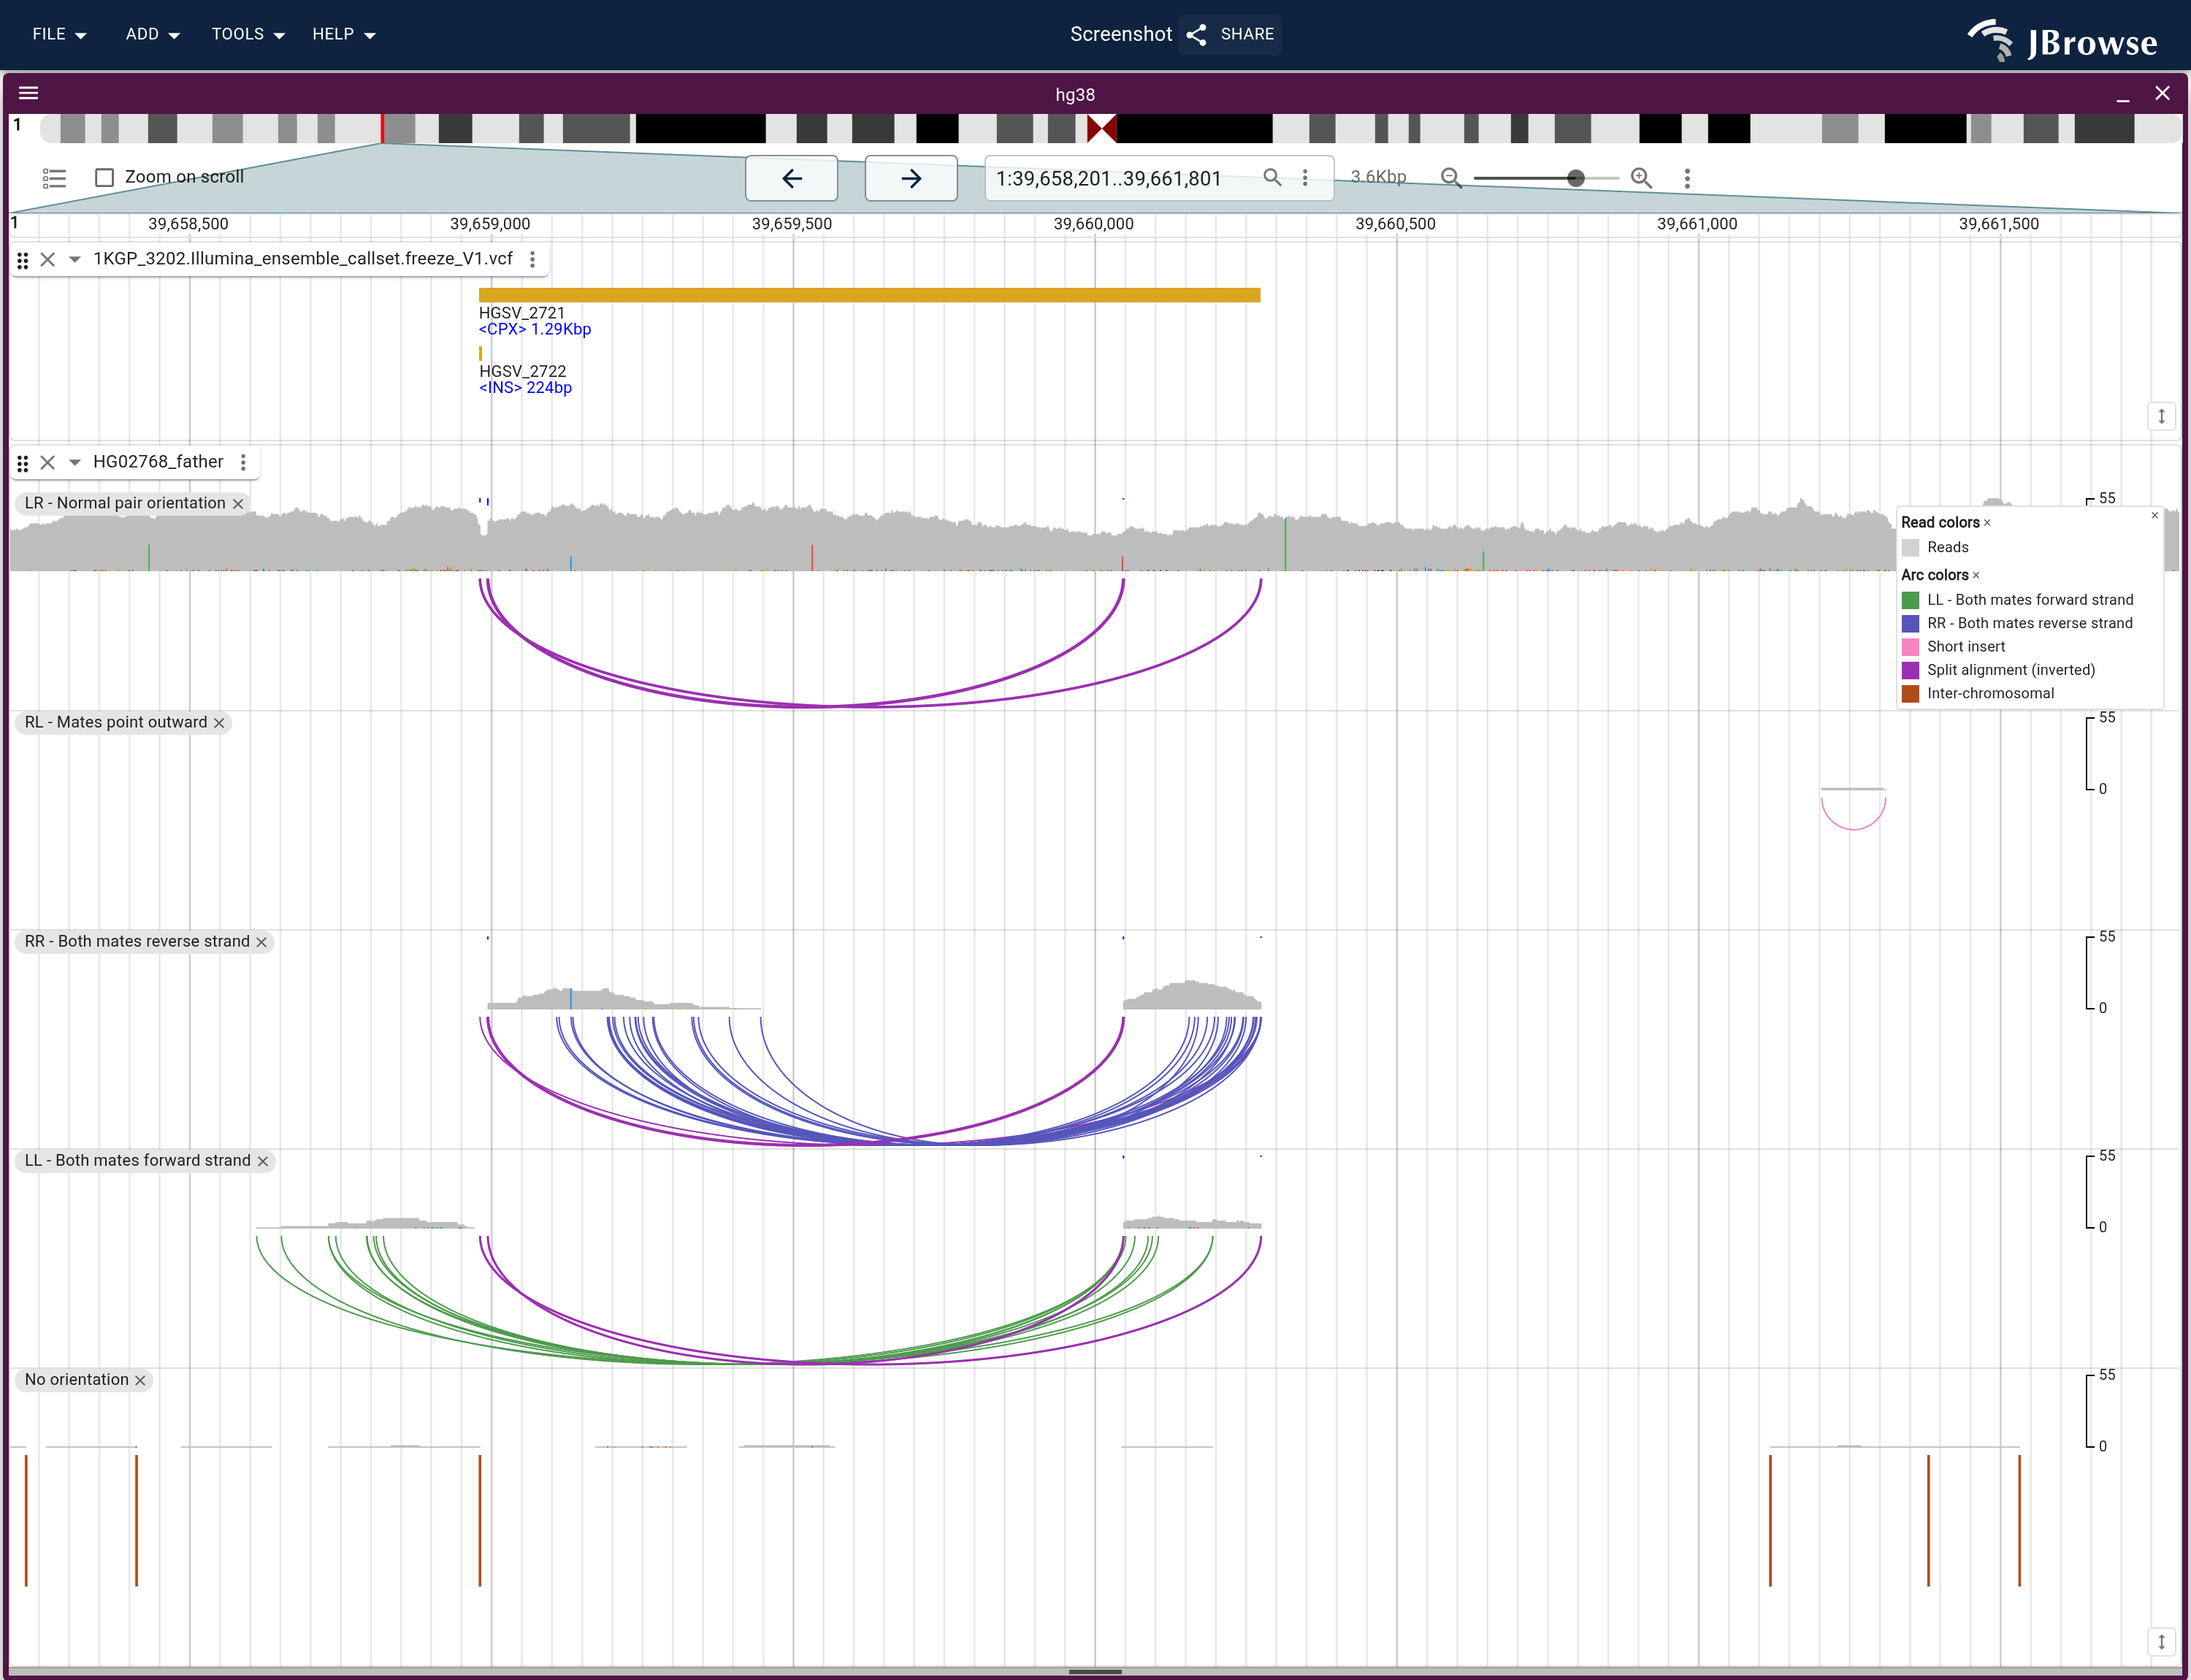Collapse the 1KGP VCF track
Viewport: 2191px width, 1680px height.
click(74, 260)
